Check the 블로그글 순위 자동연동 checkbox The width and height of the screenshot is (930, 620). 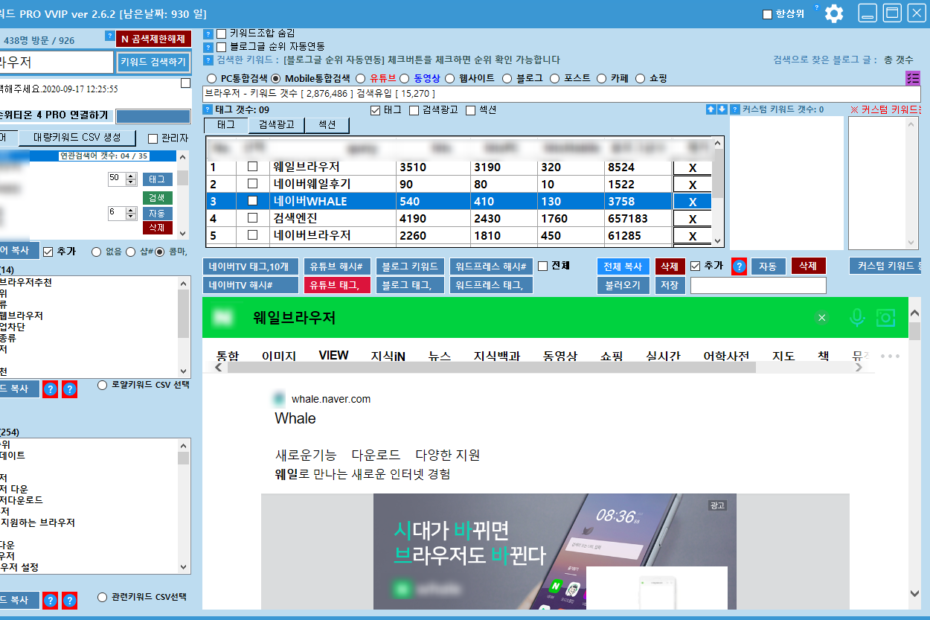[x=221, y=47]
